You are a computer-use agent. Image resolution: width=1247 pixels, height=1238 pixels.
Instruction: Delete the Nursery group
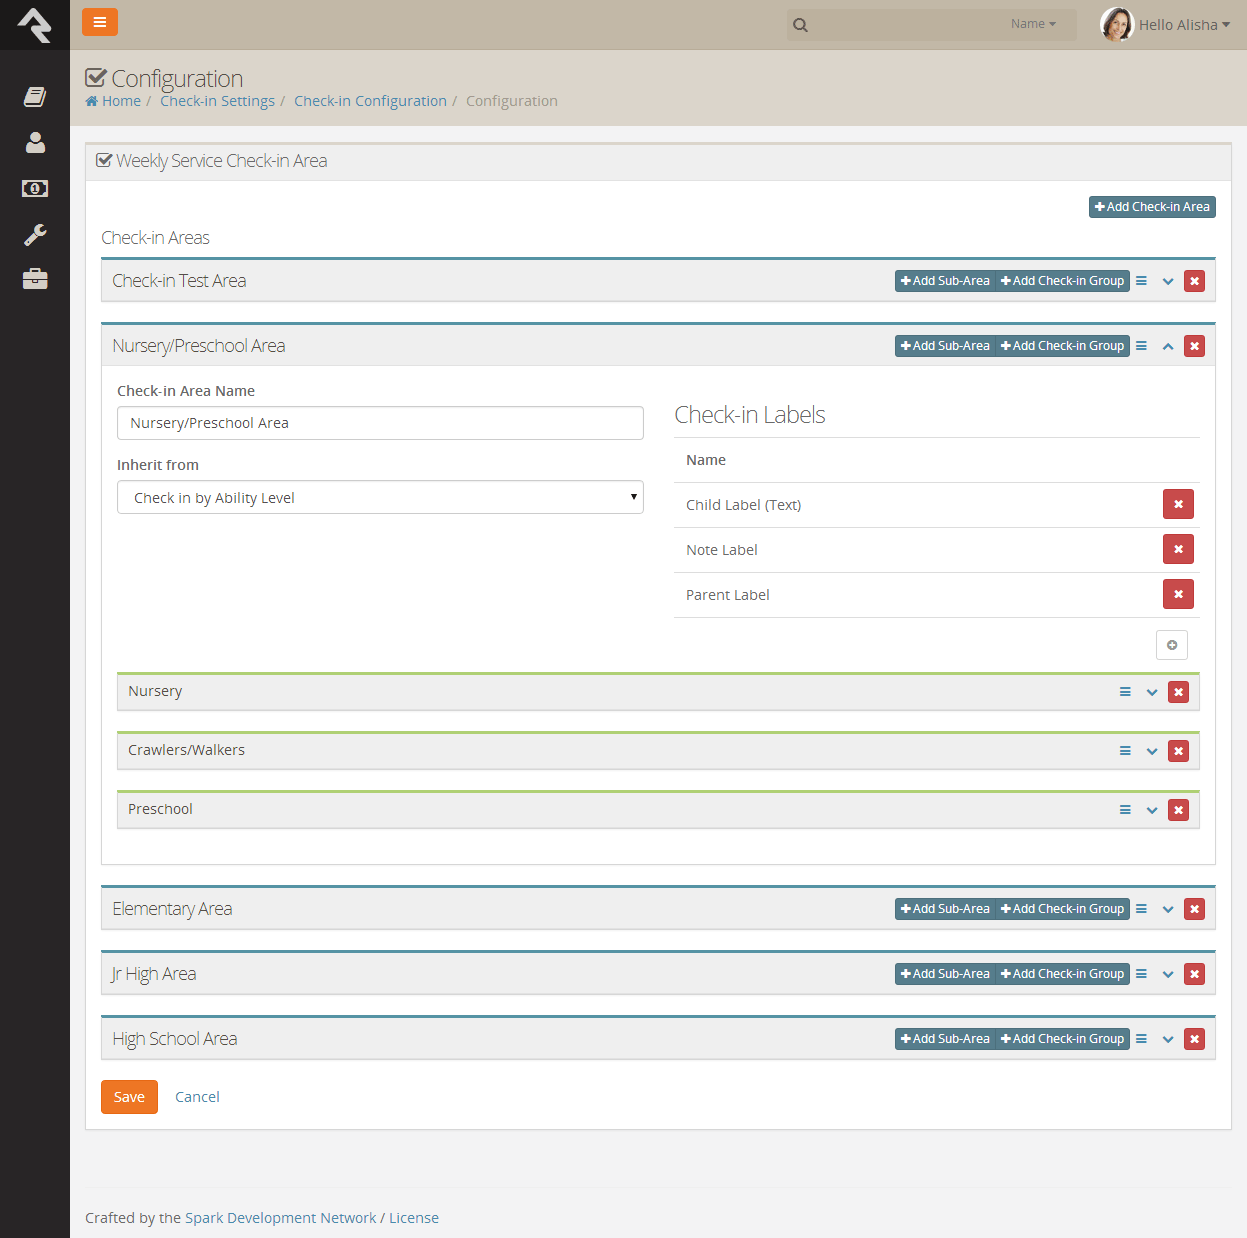pyautogui.click(x=1178, y=692)
